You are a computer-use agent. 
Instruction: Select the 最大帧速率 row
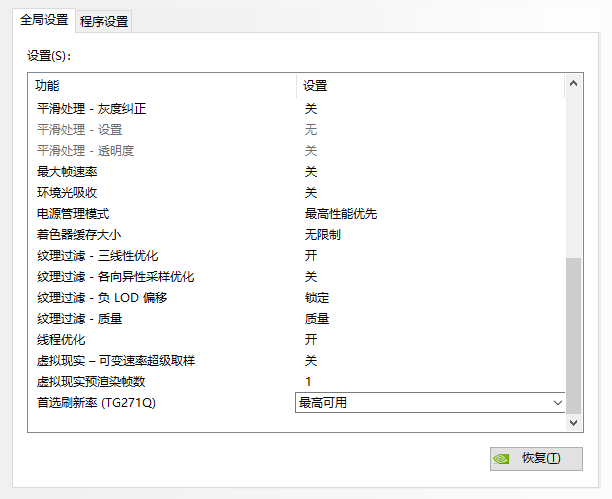297,172
